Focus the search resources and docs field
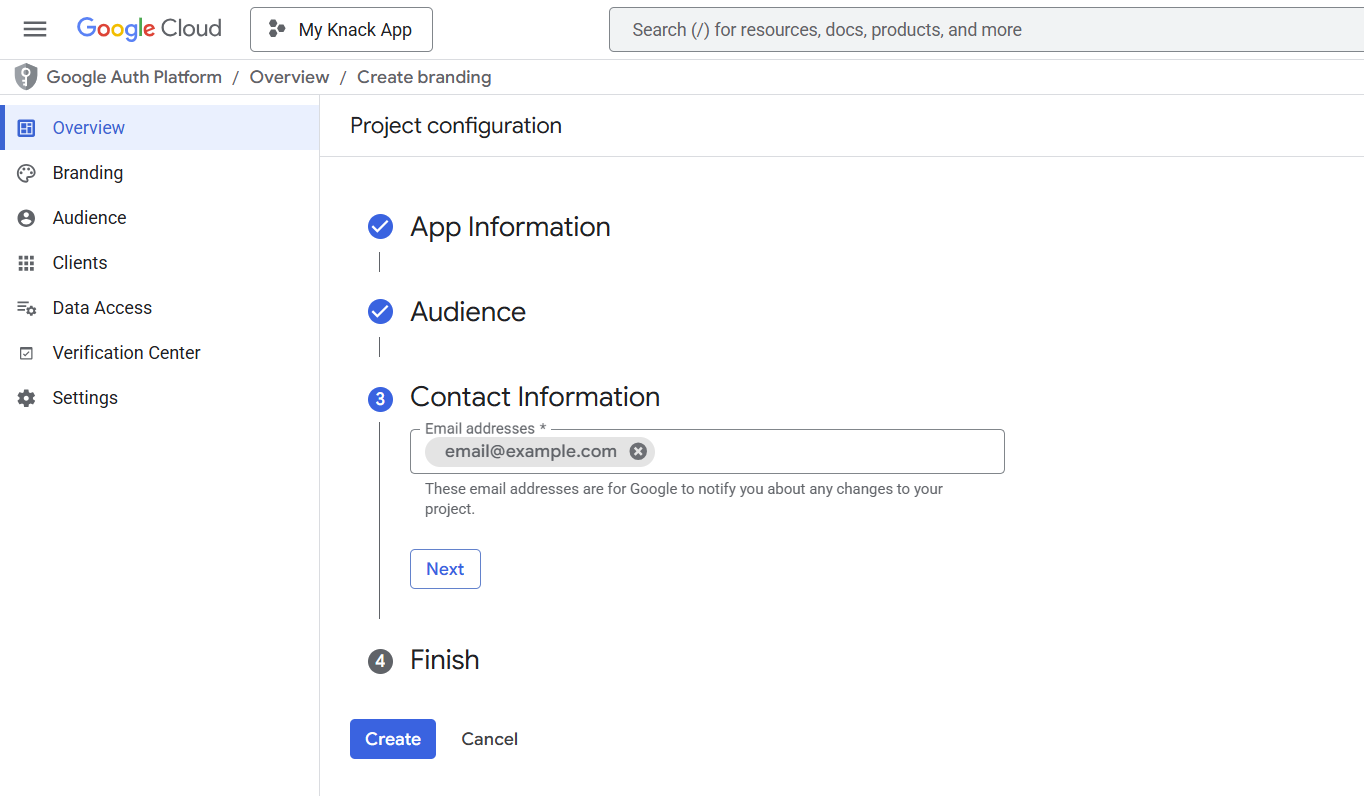Image resolution: width=1364 pixels, height=796 pixels. (x=985, y=30)
